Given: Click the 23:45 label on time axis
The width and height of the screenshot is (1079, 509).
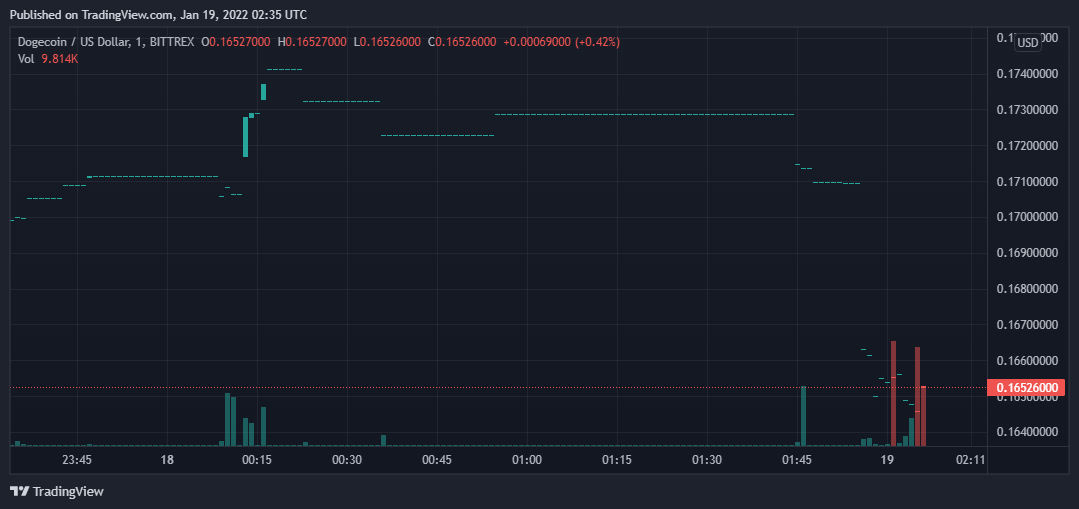Looking at the screenshot, I should (x=77, y=460).
